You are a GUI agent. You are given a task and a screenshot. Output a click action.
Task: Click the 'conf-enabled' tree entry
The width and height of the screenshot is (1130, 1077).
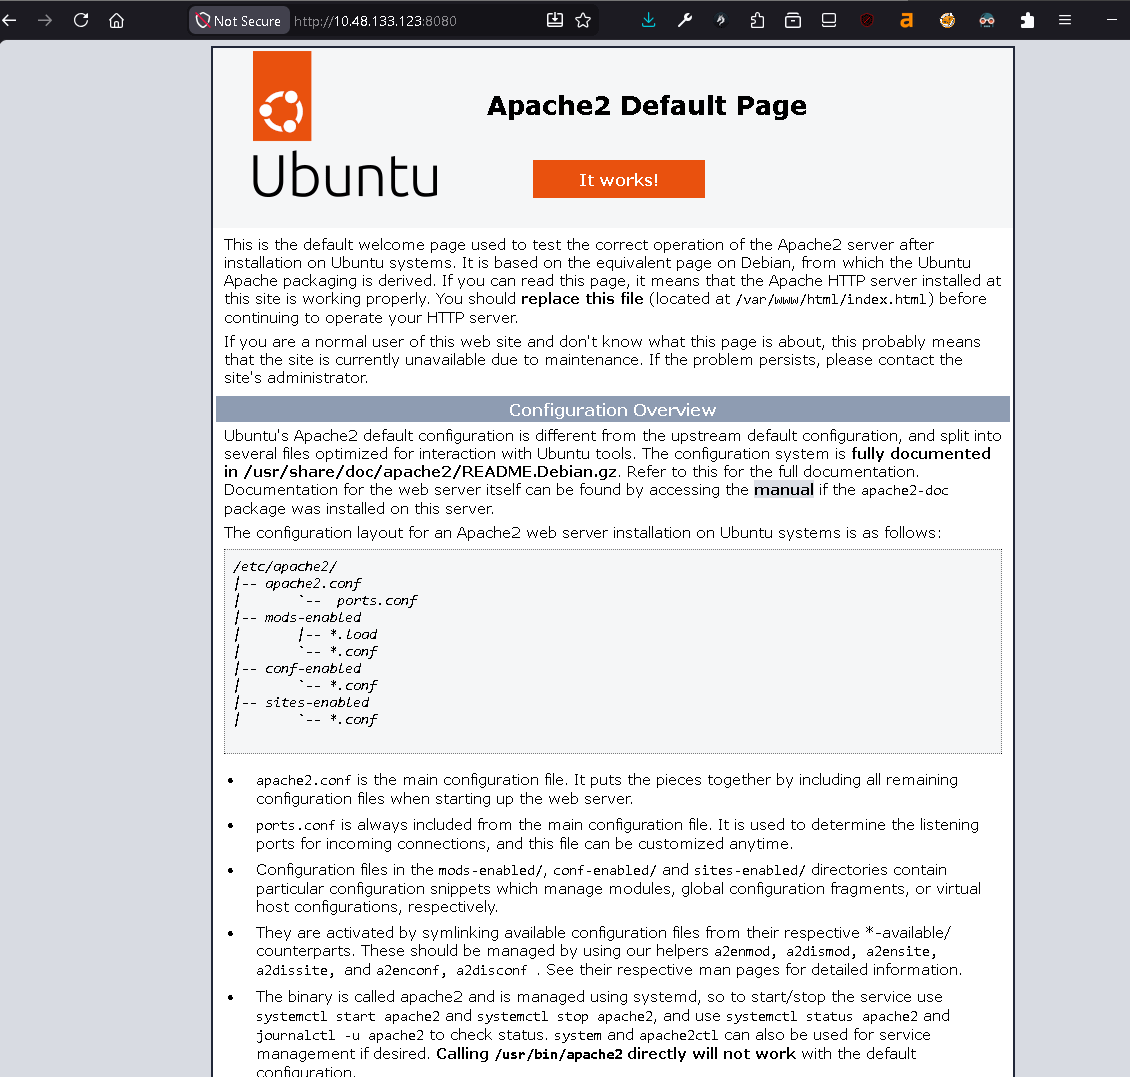313,668
